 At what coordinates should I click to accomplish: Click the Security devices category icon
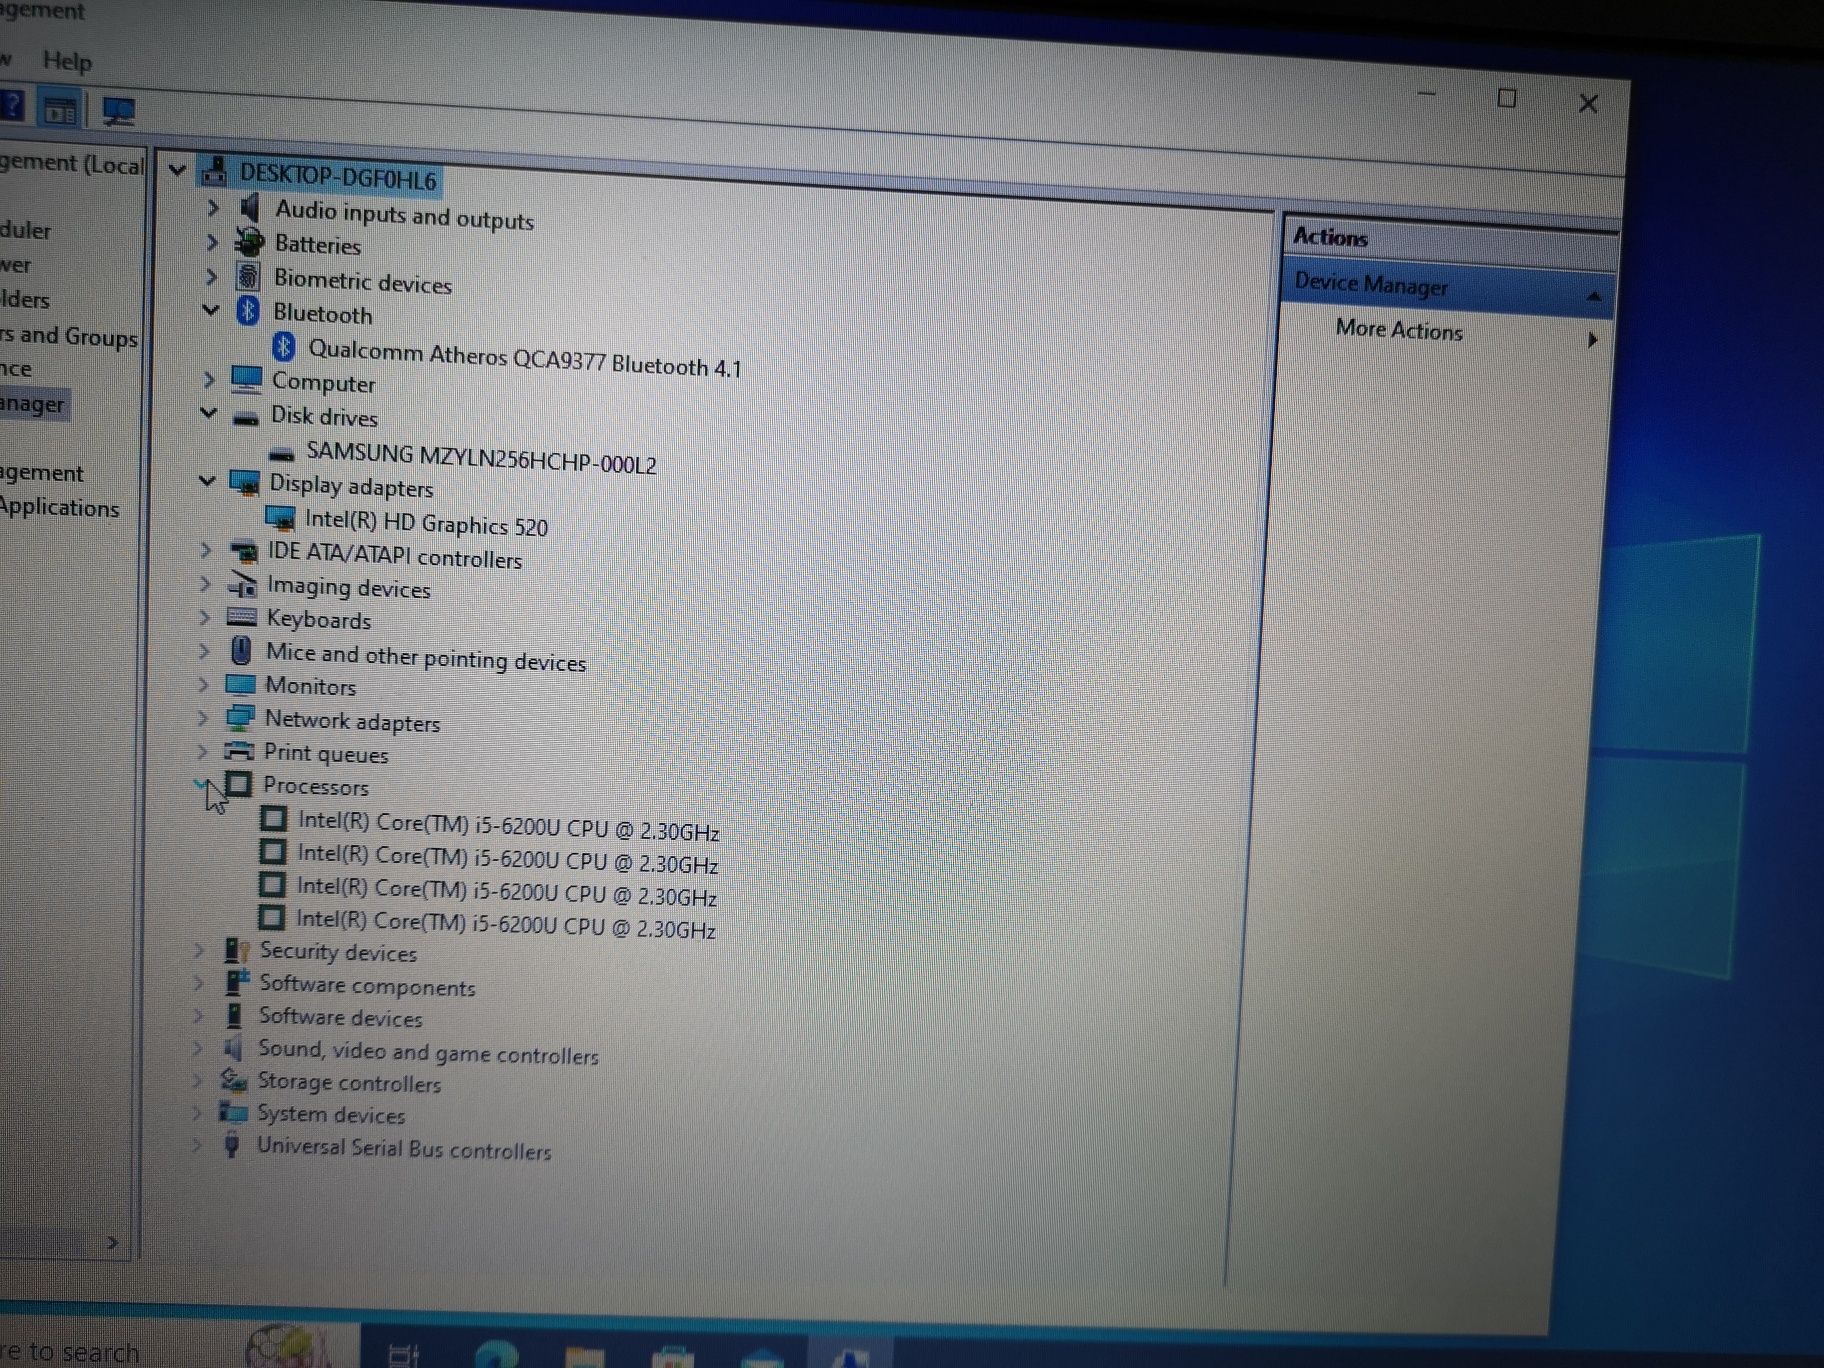tap(236, 949)
